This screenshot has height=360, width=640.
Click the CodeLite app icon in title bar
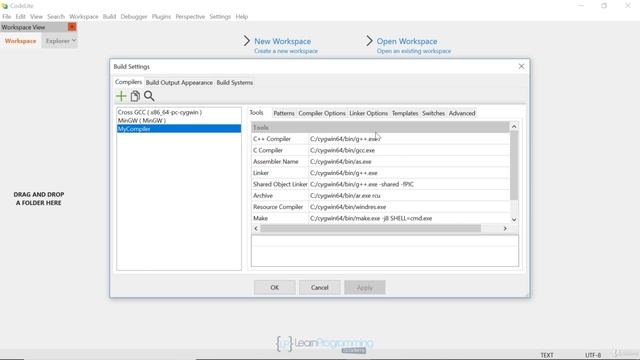tap(4, 6)
